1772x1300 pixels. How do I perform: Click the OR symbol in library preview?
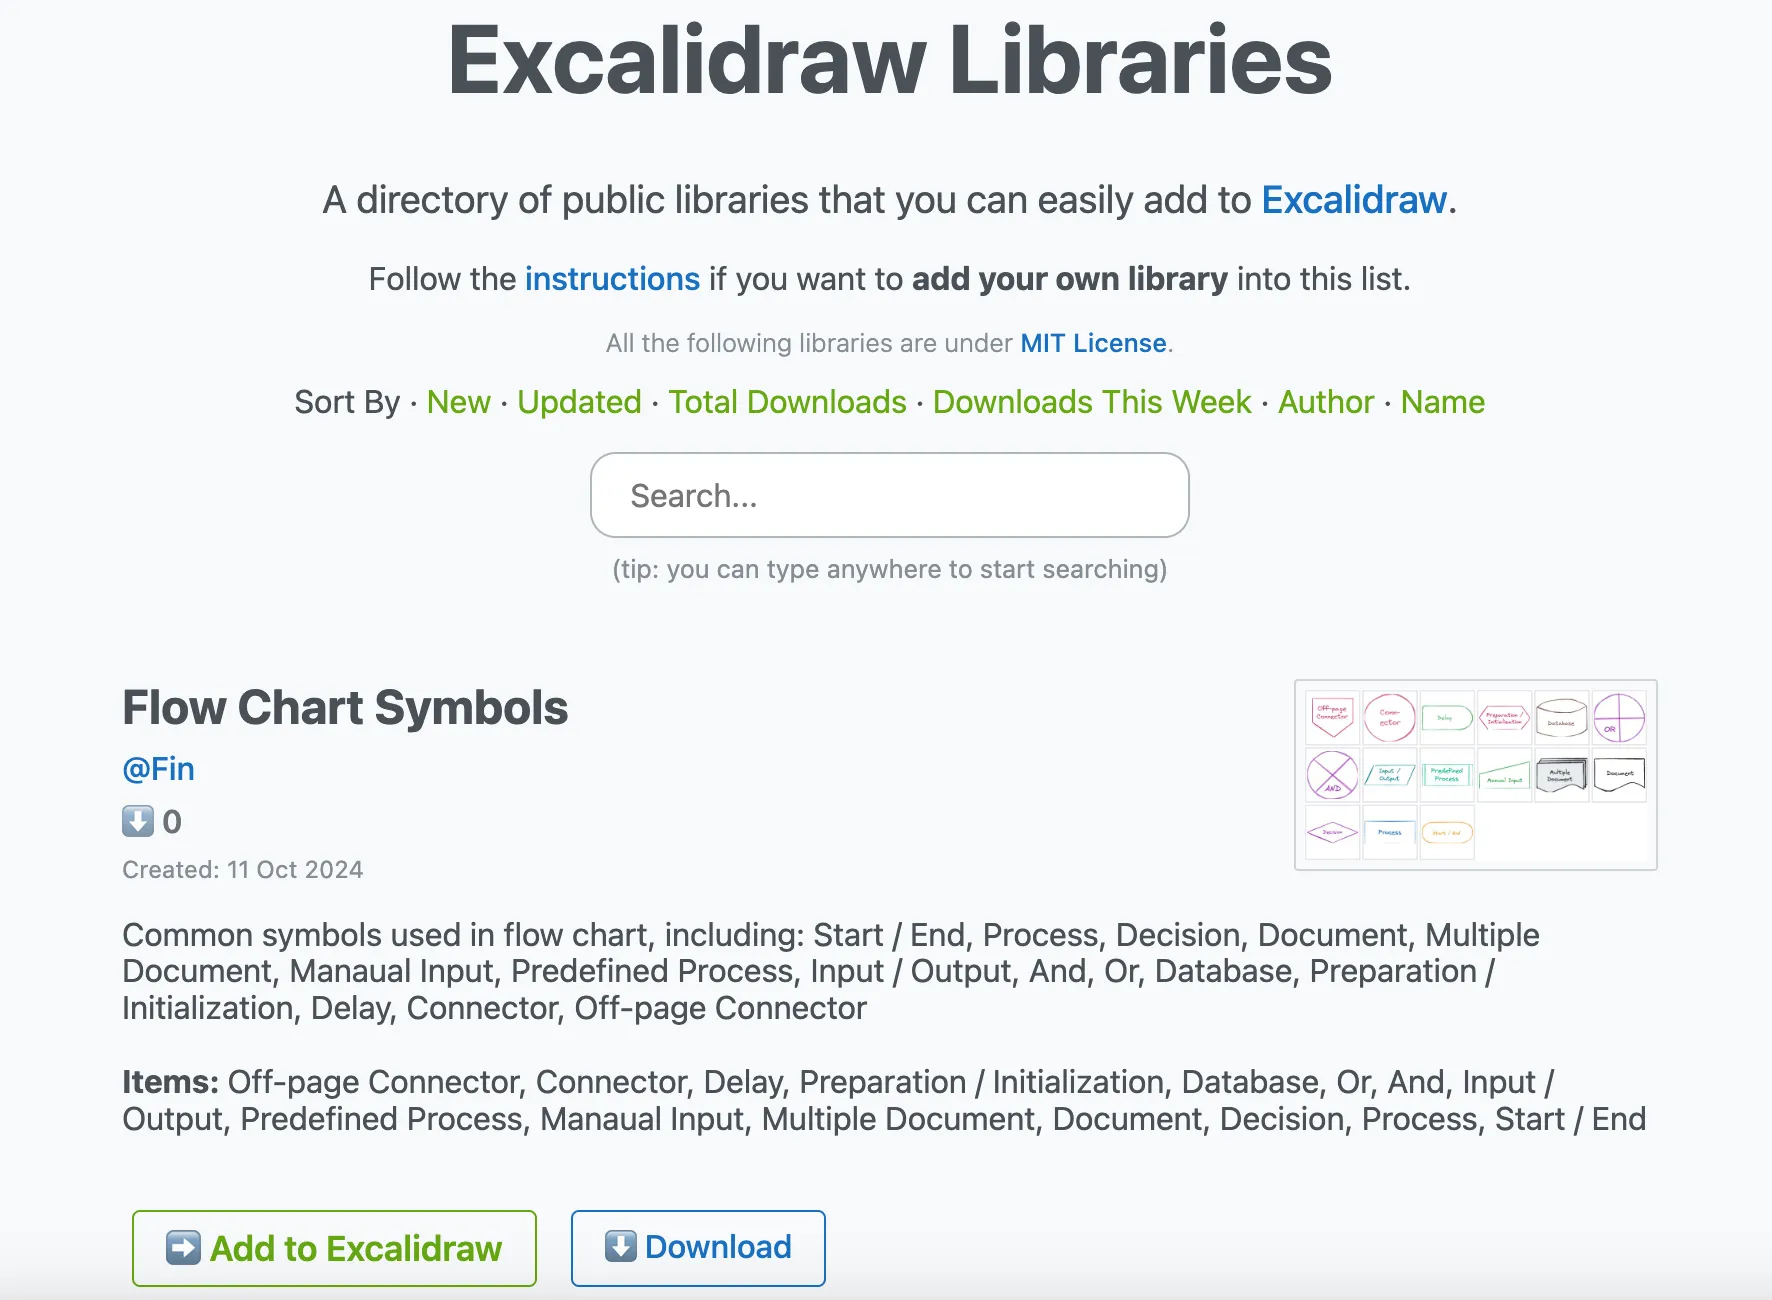click(1618, 717)
